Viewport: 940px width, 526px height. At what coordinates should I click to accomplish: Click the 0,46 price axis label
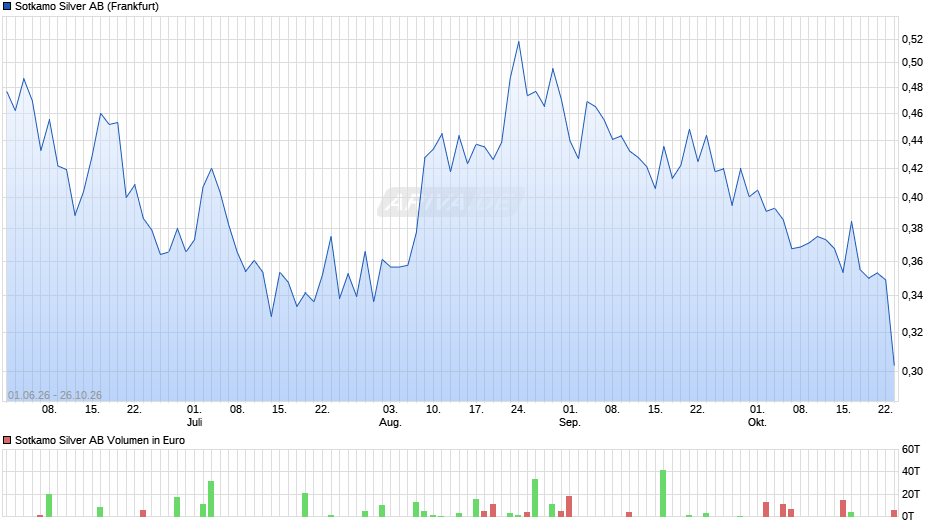pos(912,113)
